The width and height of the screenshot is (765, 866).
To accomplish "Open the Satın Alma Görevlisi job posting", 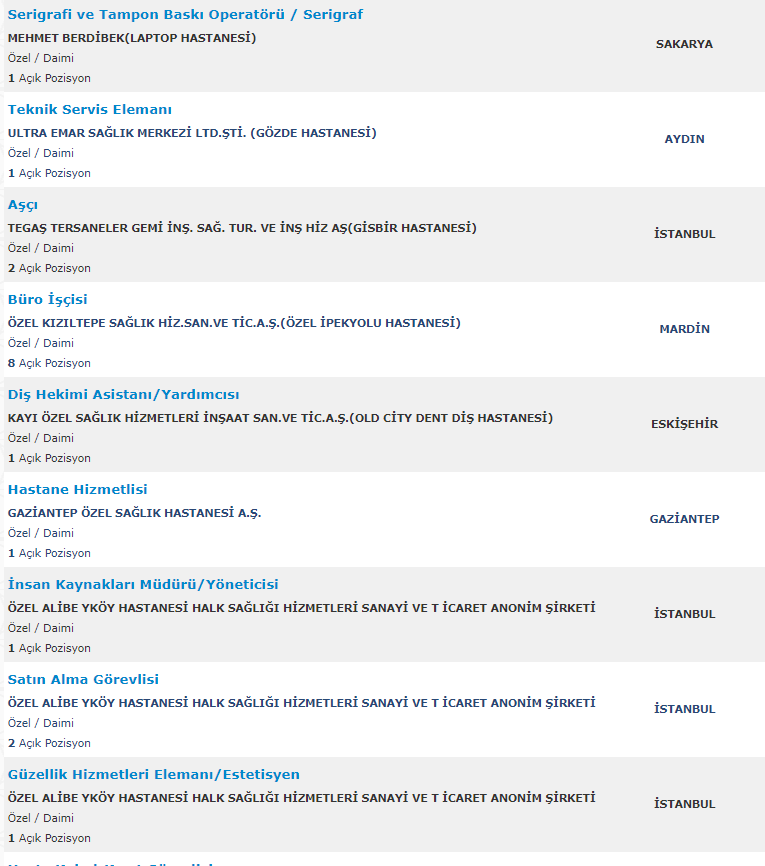I will tap(83, 680).
